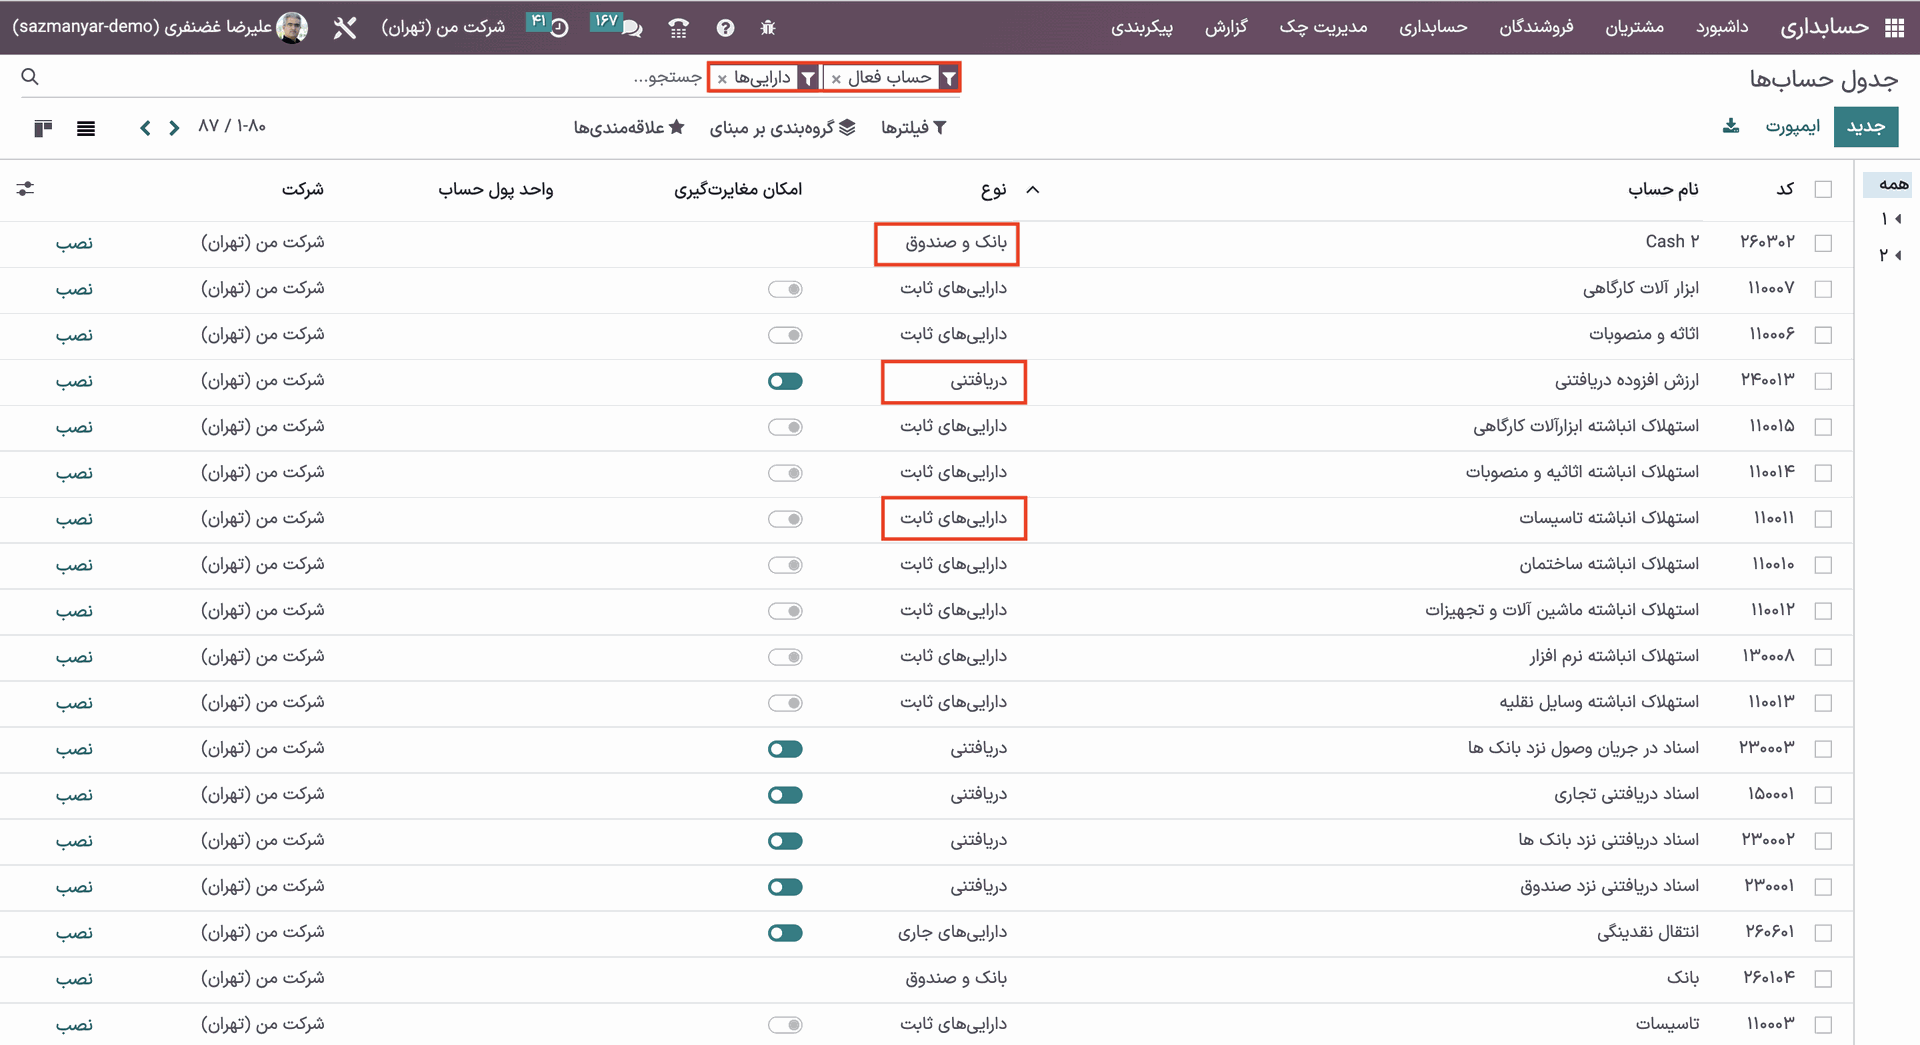Viewport: 1920px width, 1045px height.
Task: Open the مشتریان menu
Action: tap(1635, 27)
